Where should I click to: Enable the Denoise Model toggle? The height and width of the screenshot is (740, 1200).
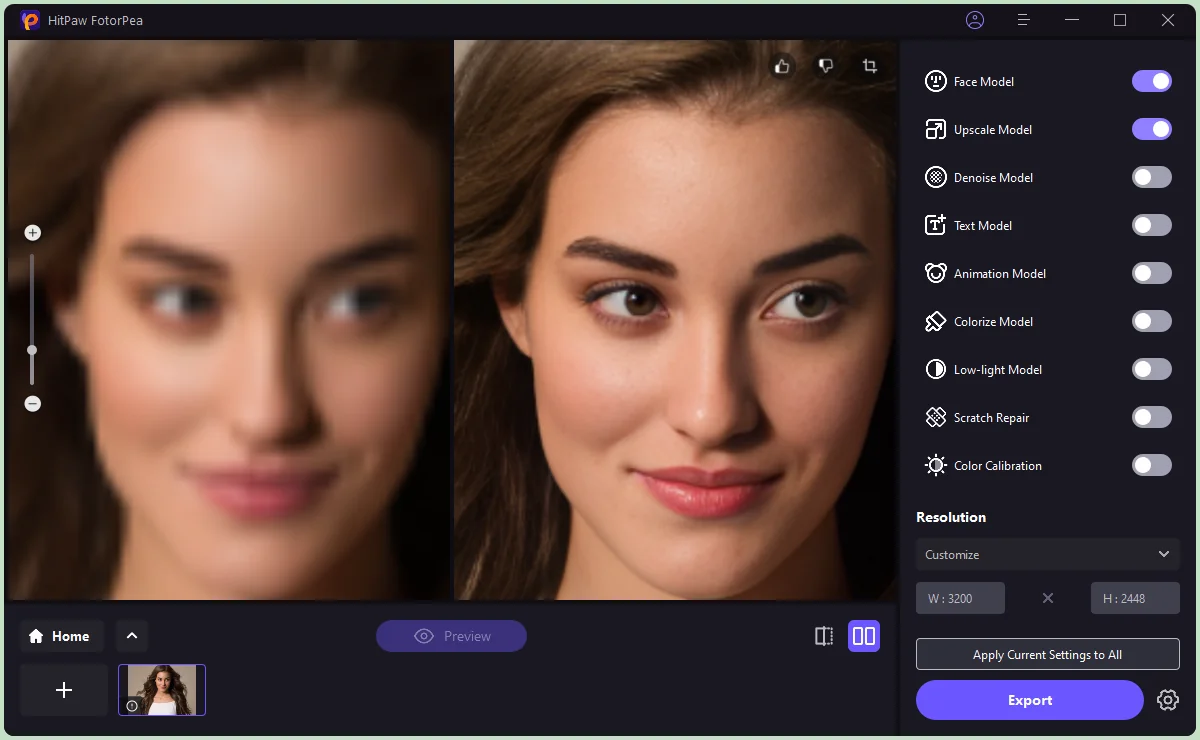click(x=1151, y=178)
